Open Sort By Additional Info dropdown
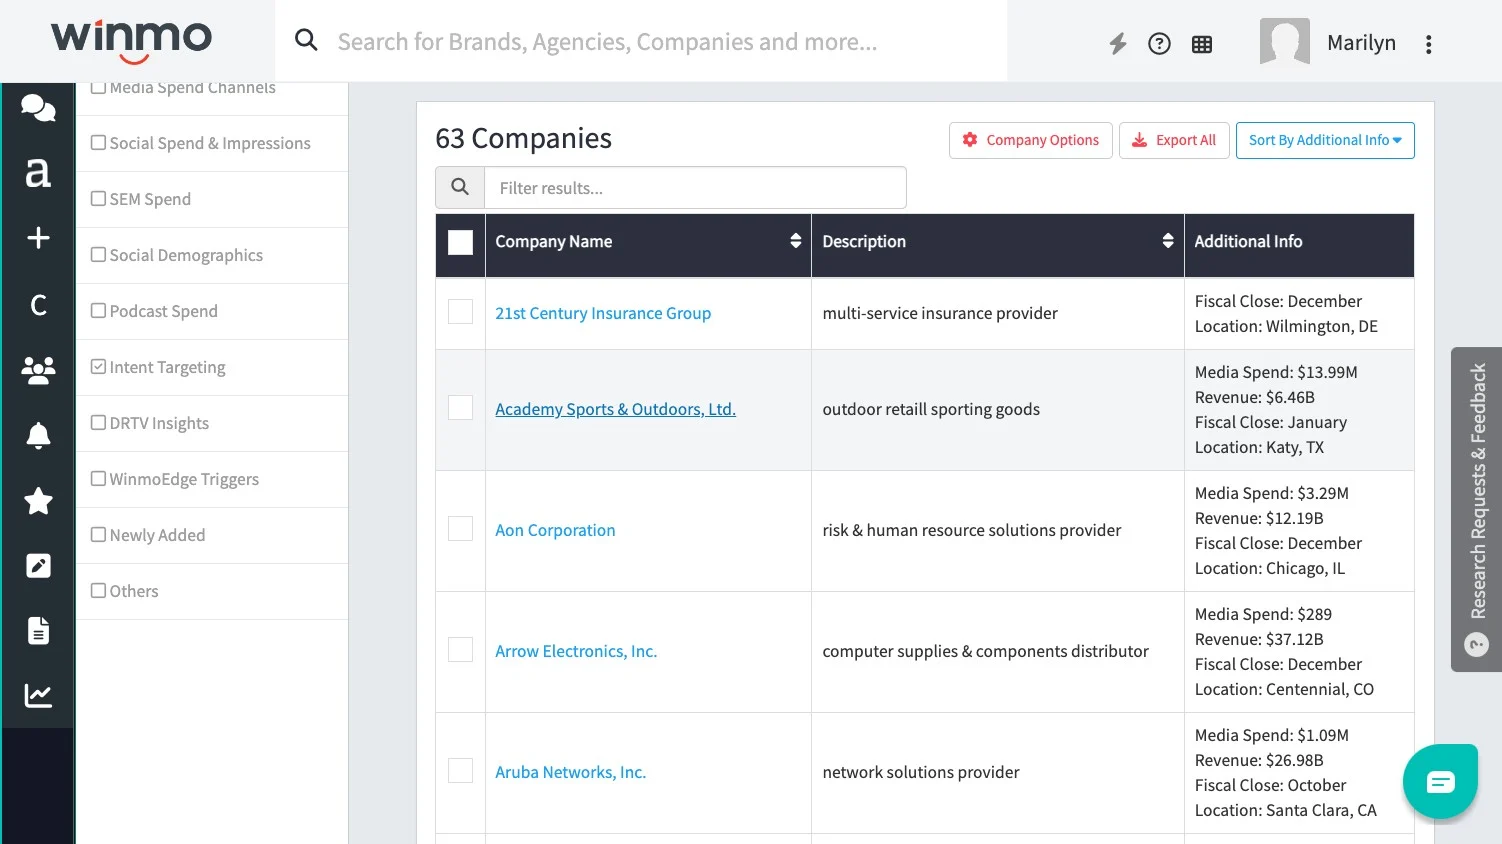 [x=1325, y=140]
